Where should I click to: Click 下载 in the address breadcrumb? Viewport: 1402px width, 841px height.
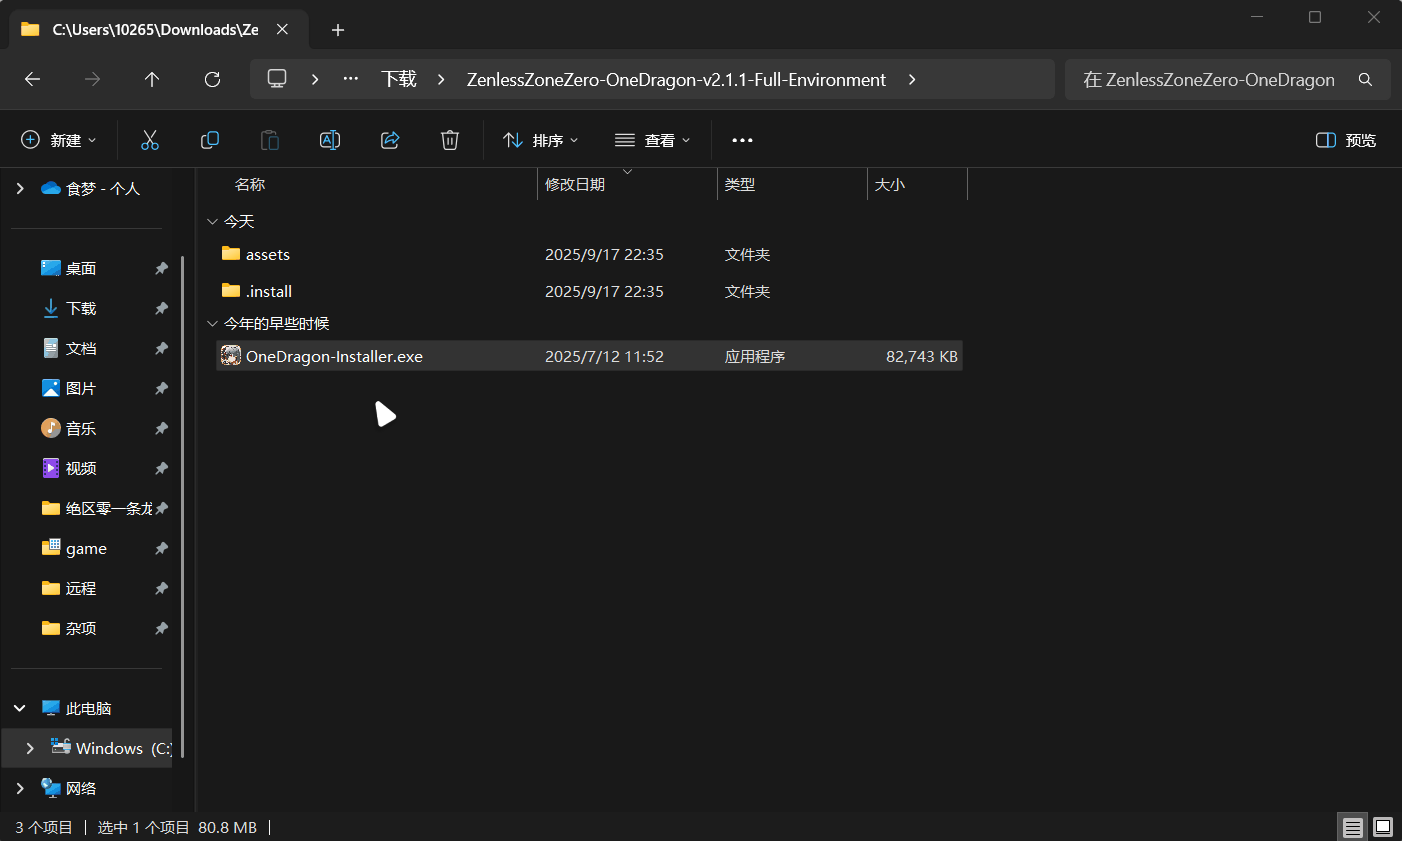click(398, 79)
